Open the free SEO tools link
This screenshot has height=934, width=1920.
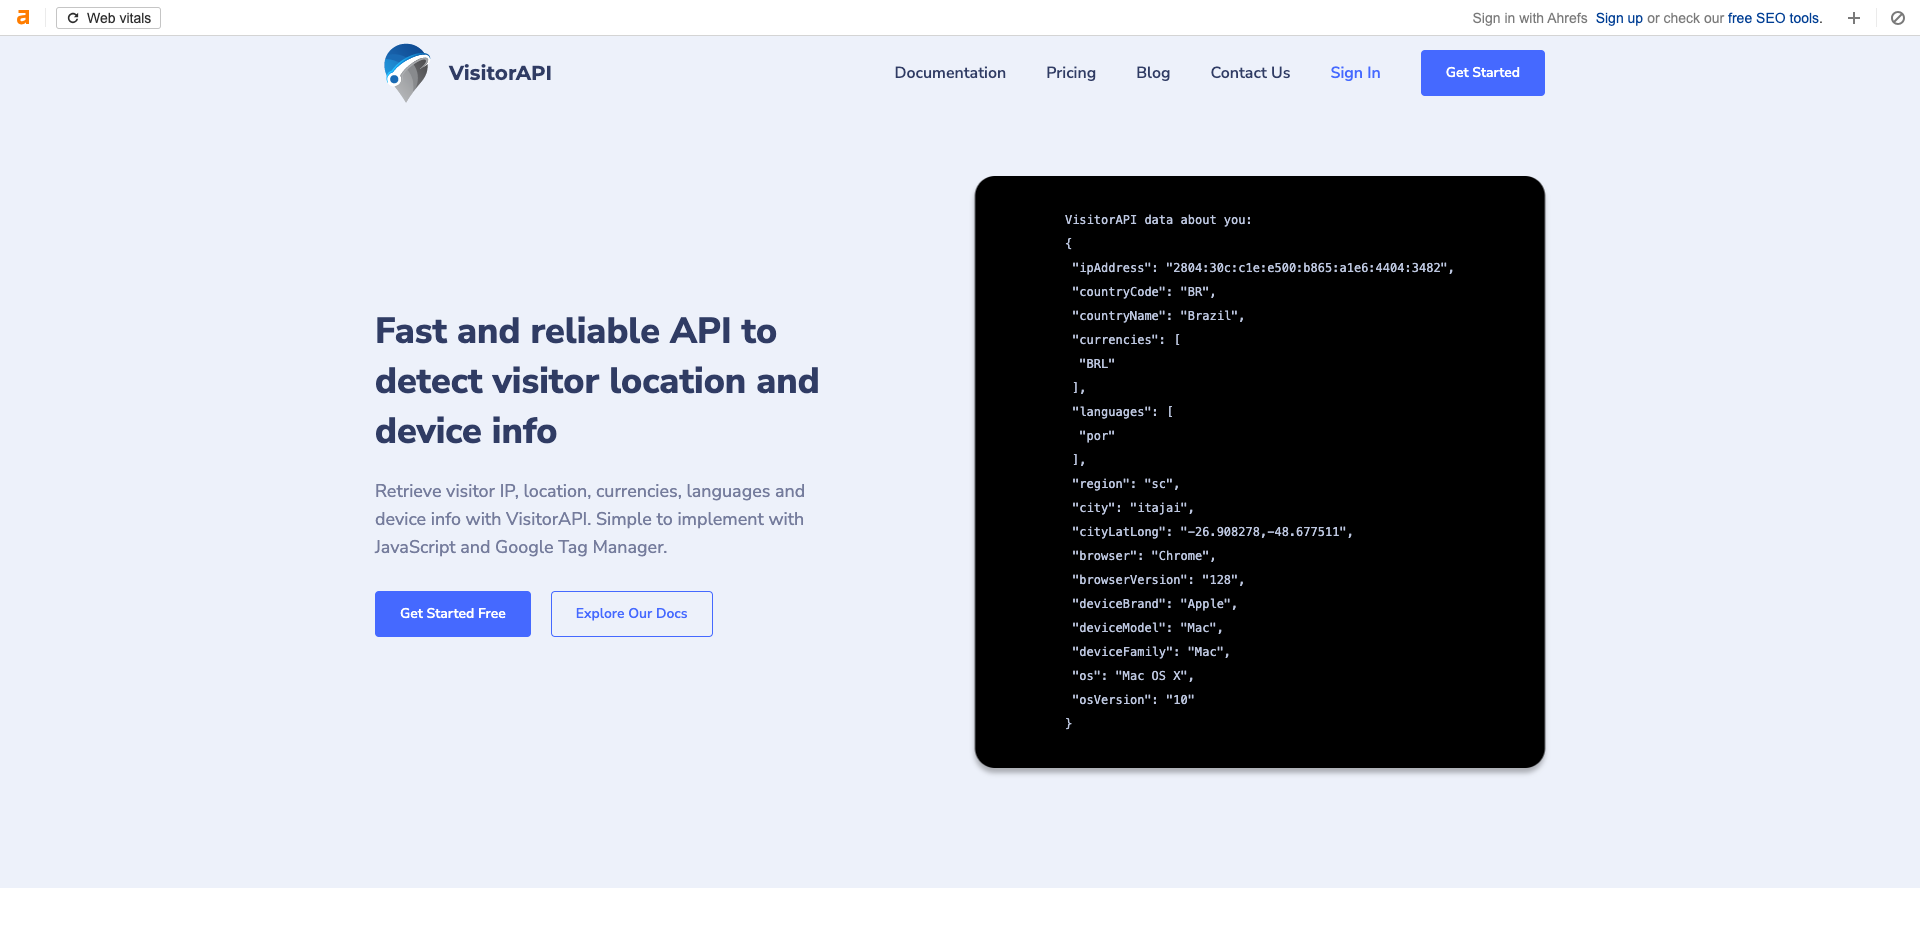(1774, 18)
